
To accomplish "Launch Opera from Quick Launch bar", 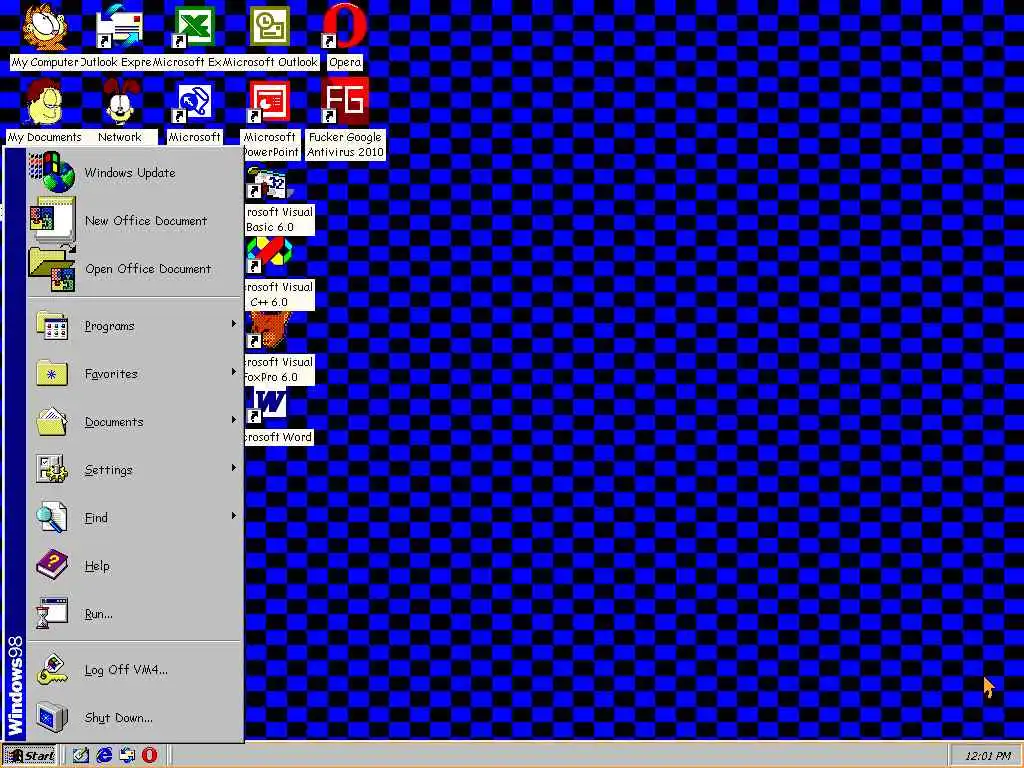I will [150, 756].
